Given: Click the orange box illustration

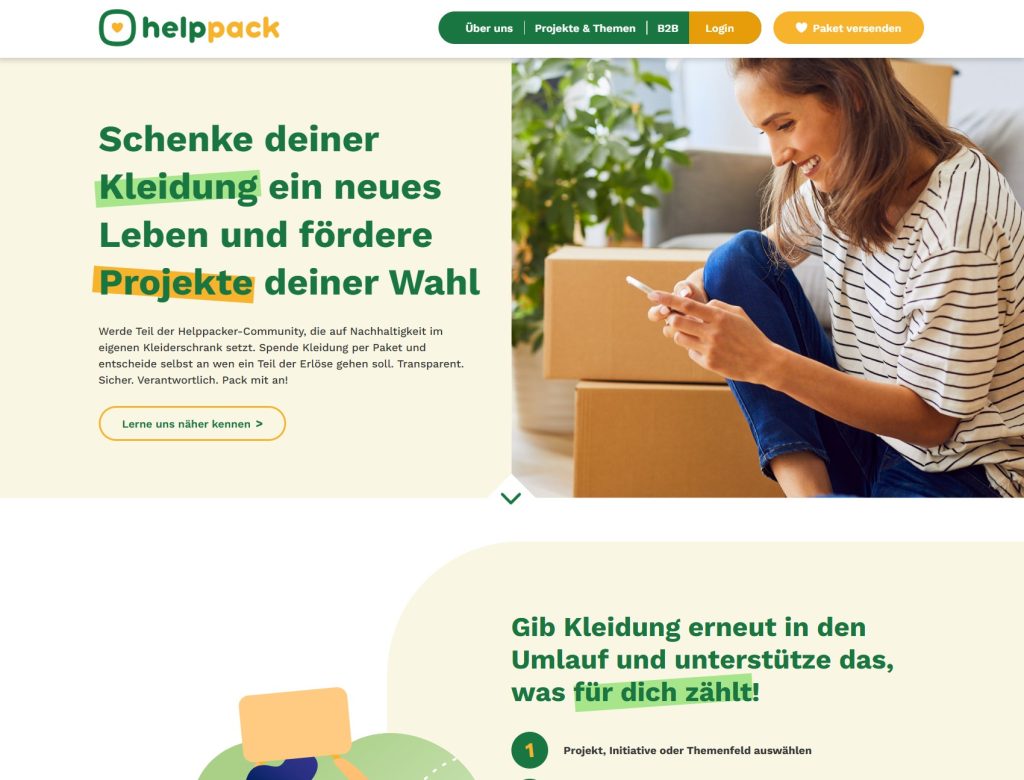Looking at the screenshot, I should (295, 725).
